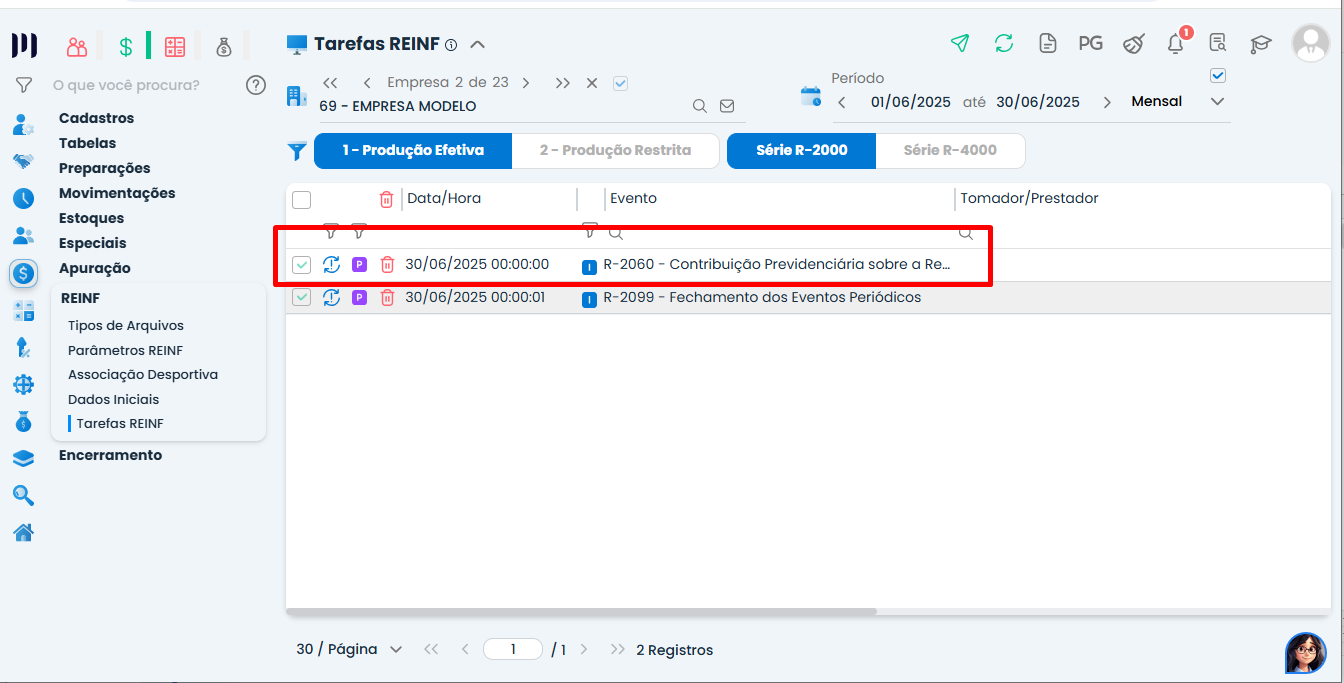Collapse the Tarefas REINF header chevron
Viewport: 1344px width, 683px height.
(477, 44)
